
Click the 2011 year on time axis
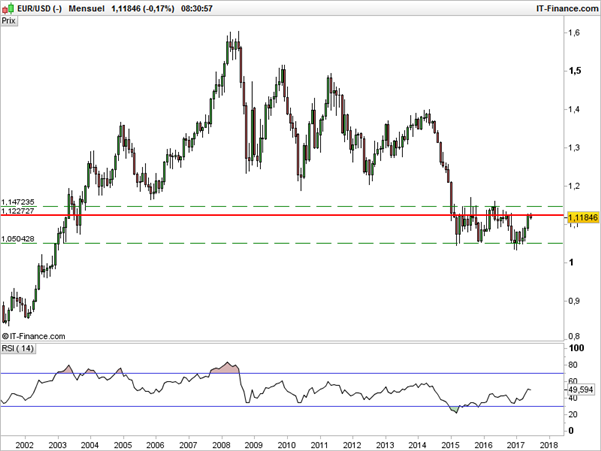tap(319, 445)
